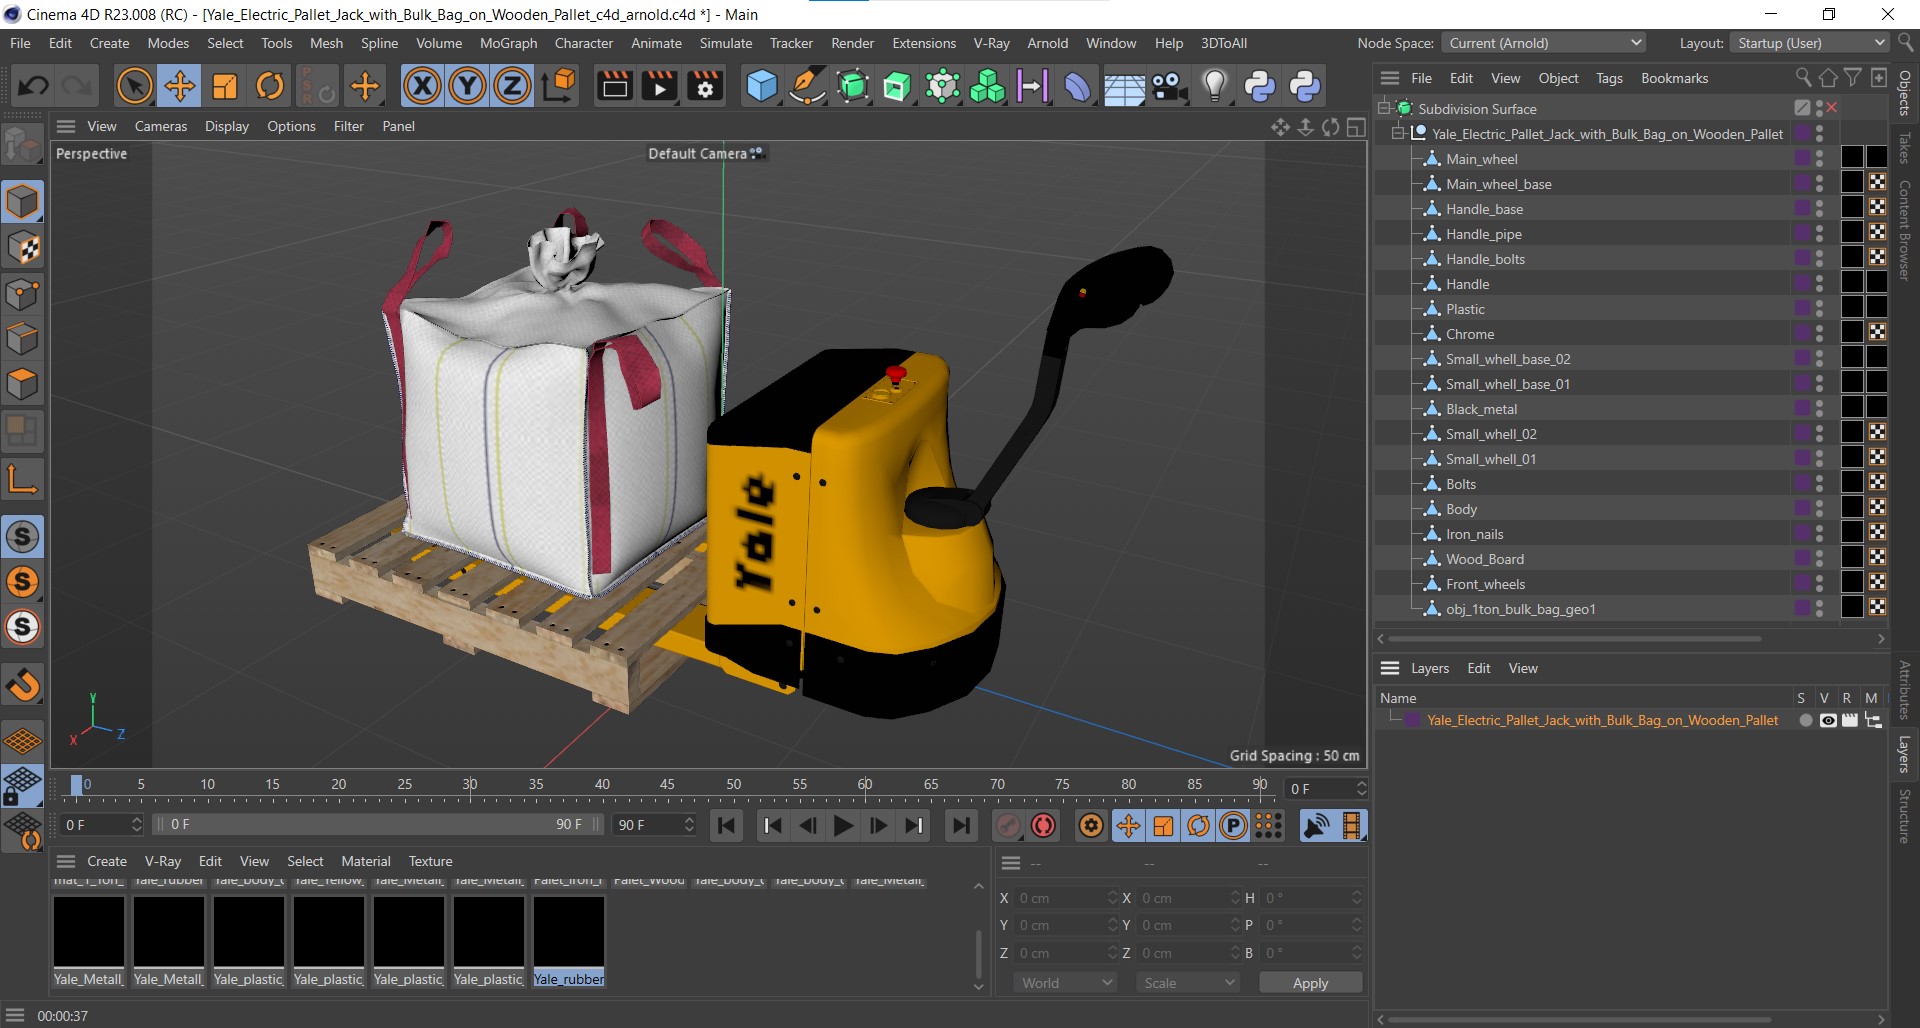Search objects with magnifier icon

tap(1802, 77)
